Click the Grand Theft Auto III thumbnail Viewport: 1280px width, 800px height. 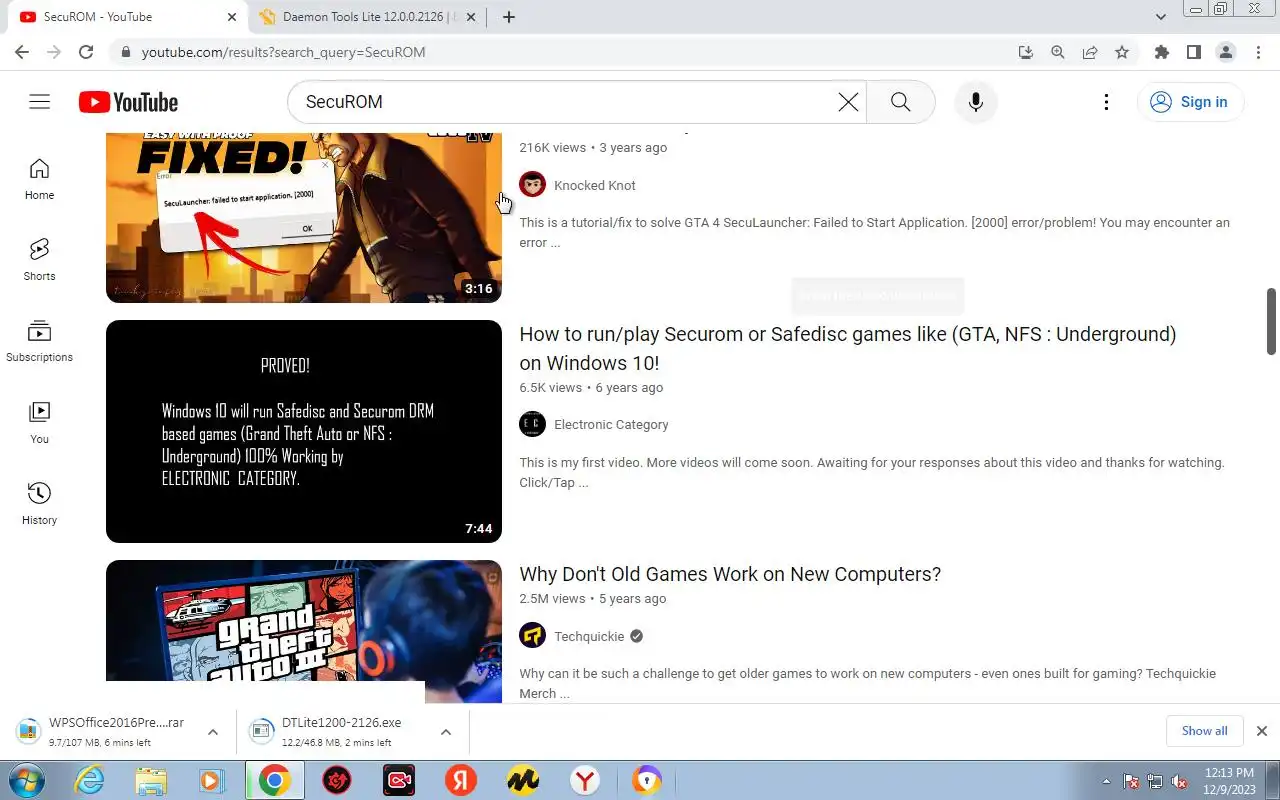click(x=304, y=631)
